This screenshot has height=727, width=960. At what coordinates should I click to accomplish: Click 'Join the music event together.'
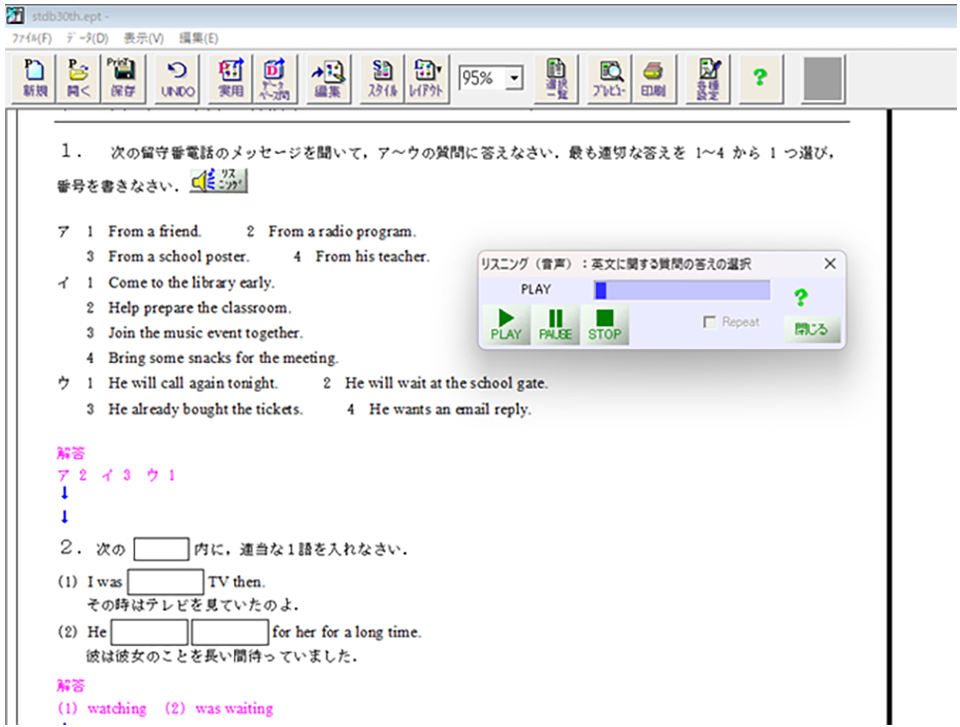click(205, 333)
